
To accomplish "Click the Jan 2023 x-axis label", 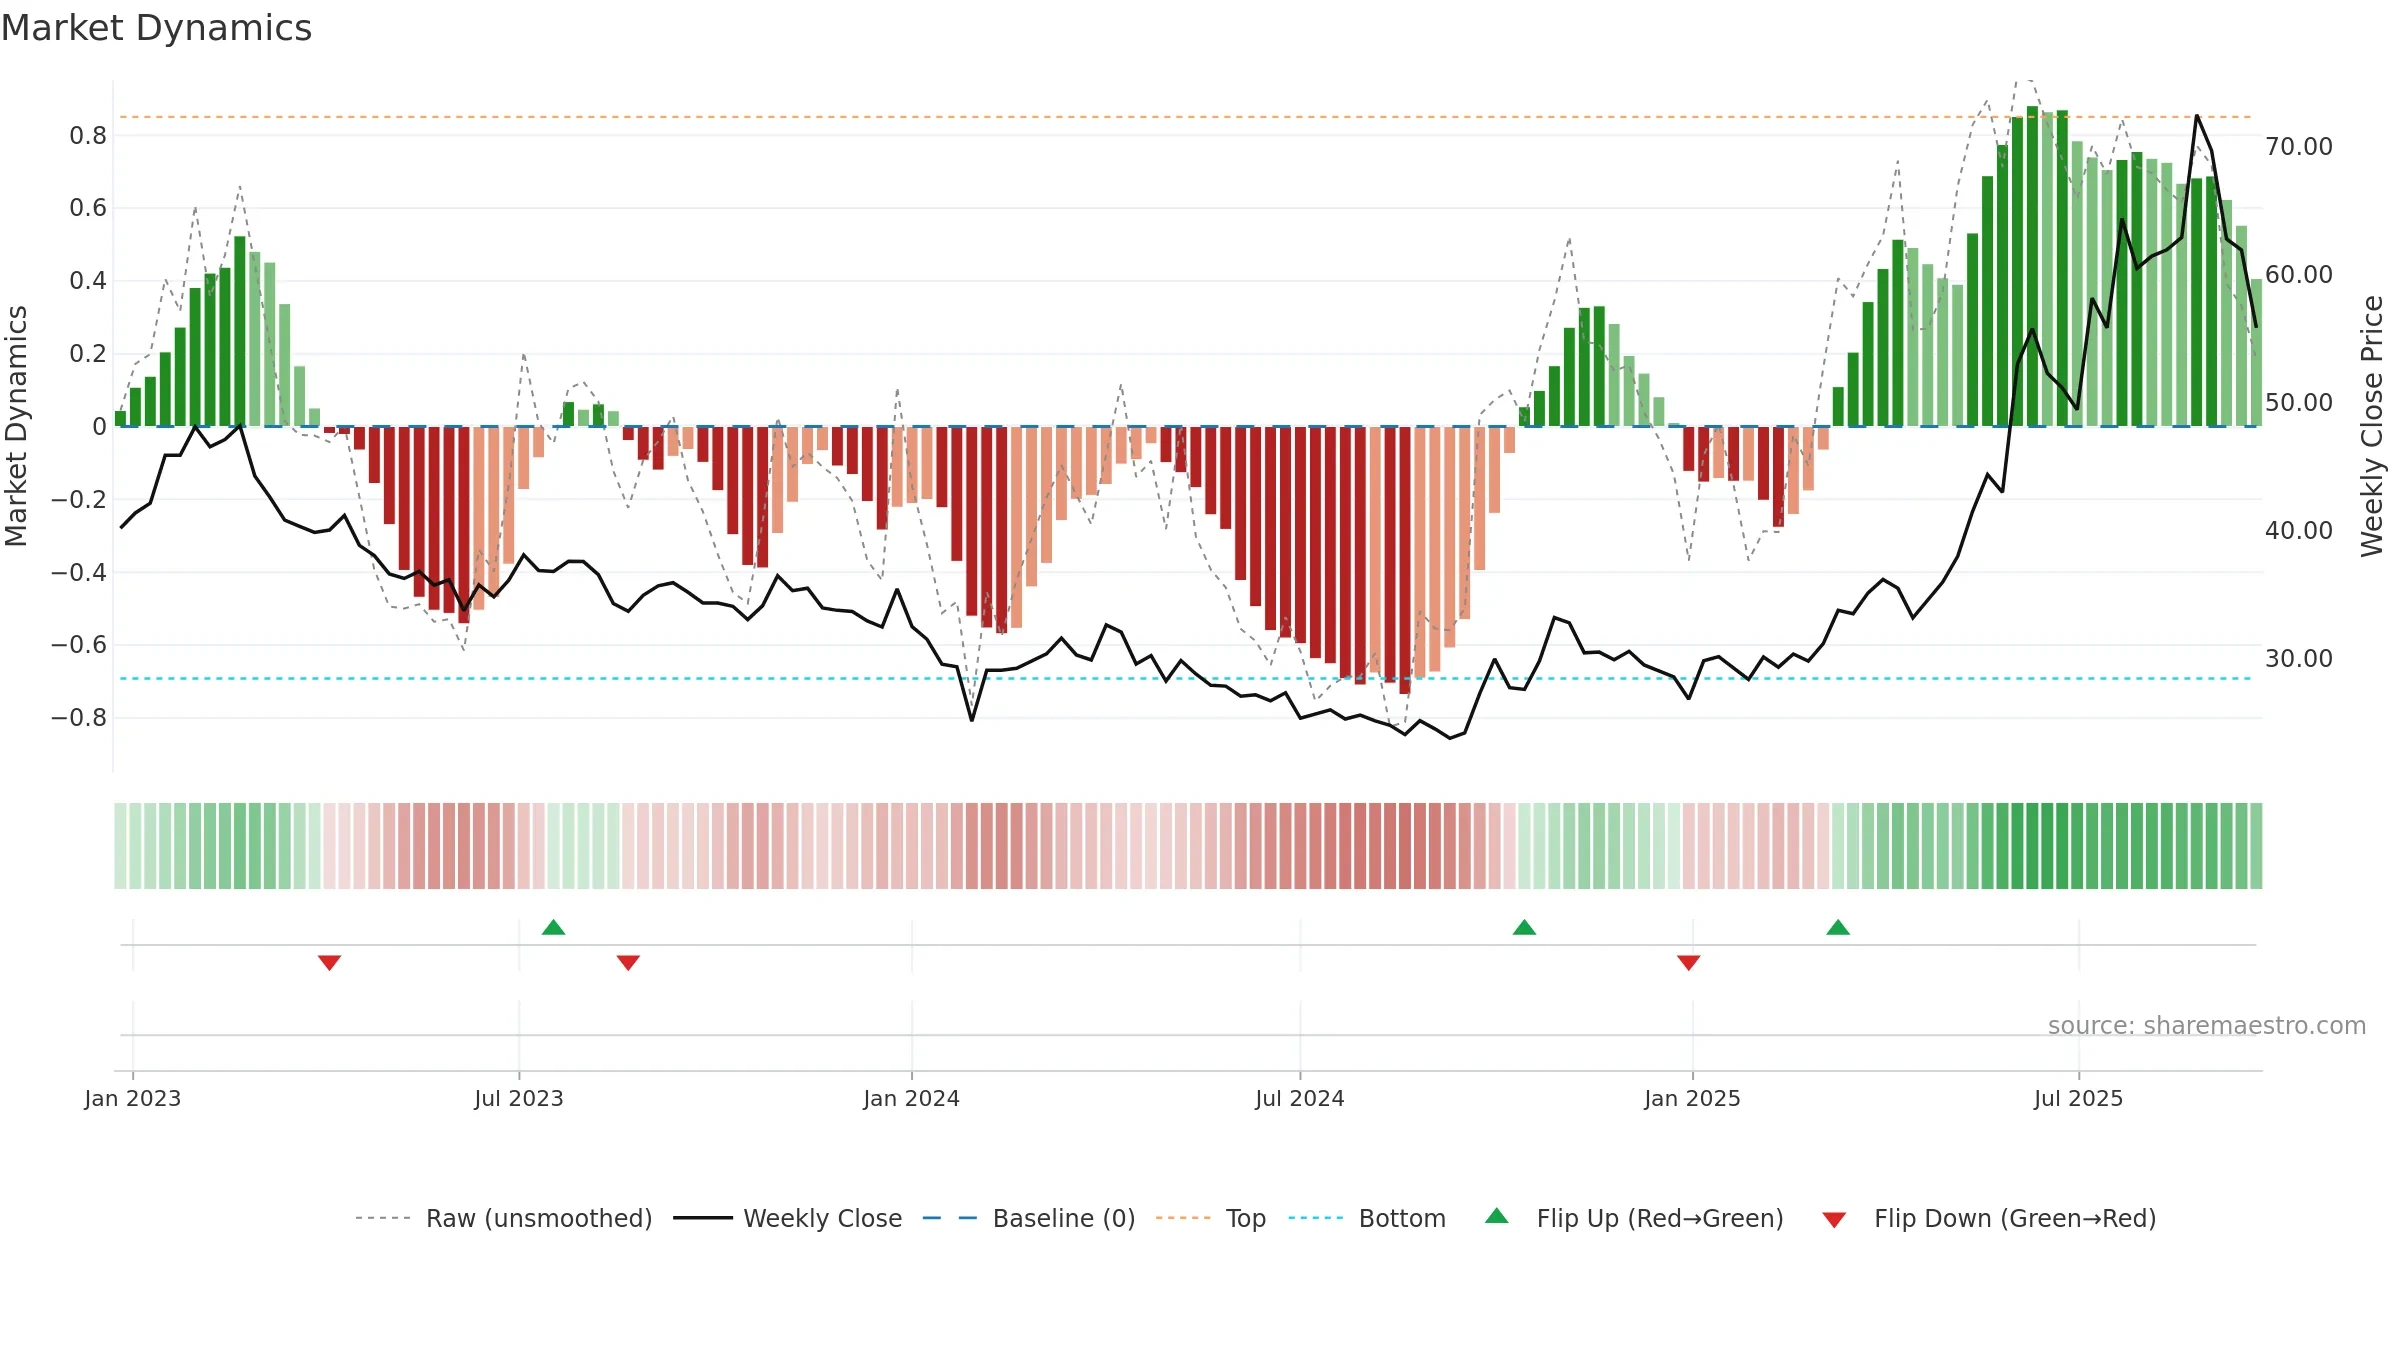I will 133,1098.
